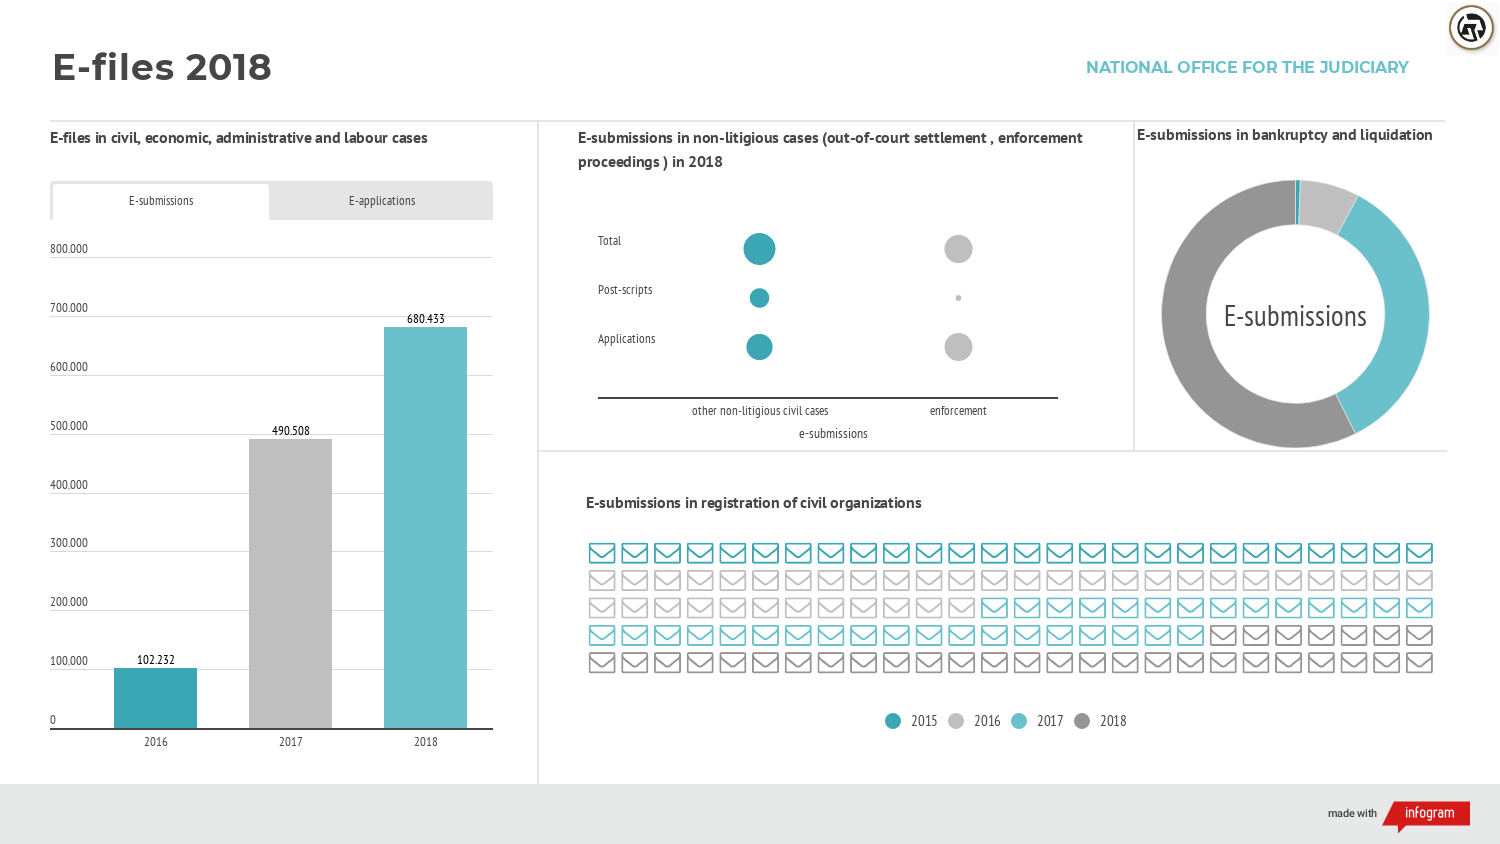Toggle the 2018 legend series
This screenshot has height=844, width=1500.
(x=1100, y=721)
